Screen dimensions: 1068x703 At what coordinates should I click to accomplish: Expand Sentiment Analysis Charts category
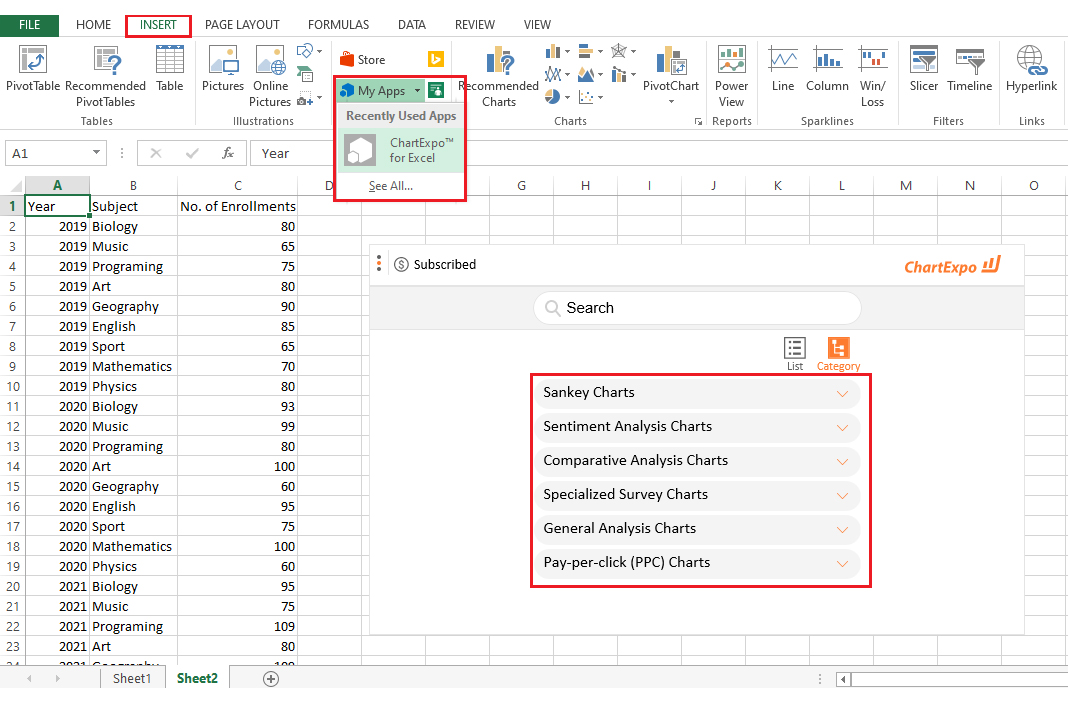tap(697, 427)
